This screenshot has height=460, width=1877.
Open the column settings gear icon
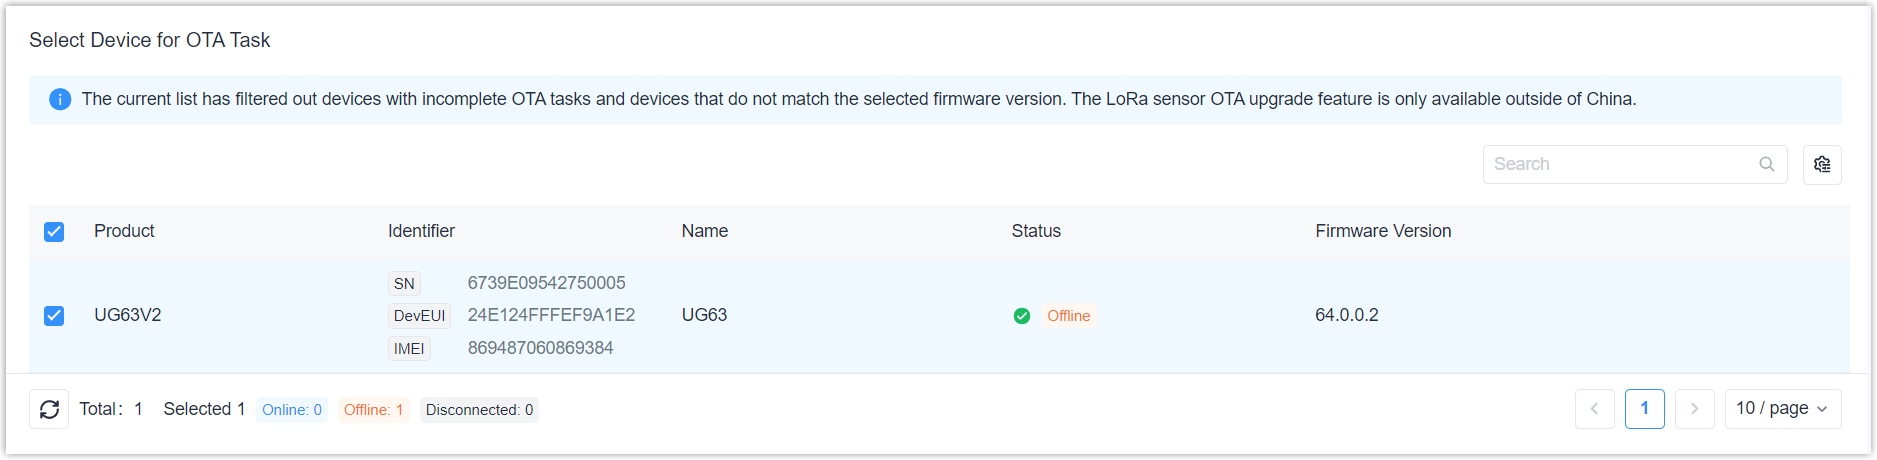(1822, 165)
